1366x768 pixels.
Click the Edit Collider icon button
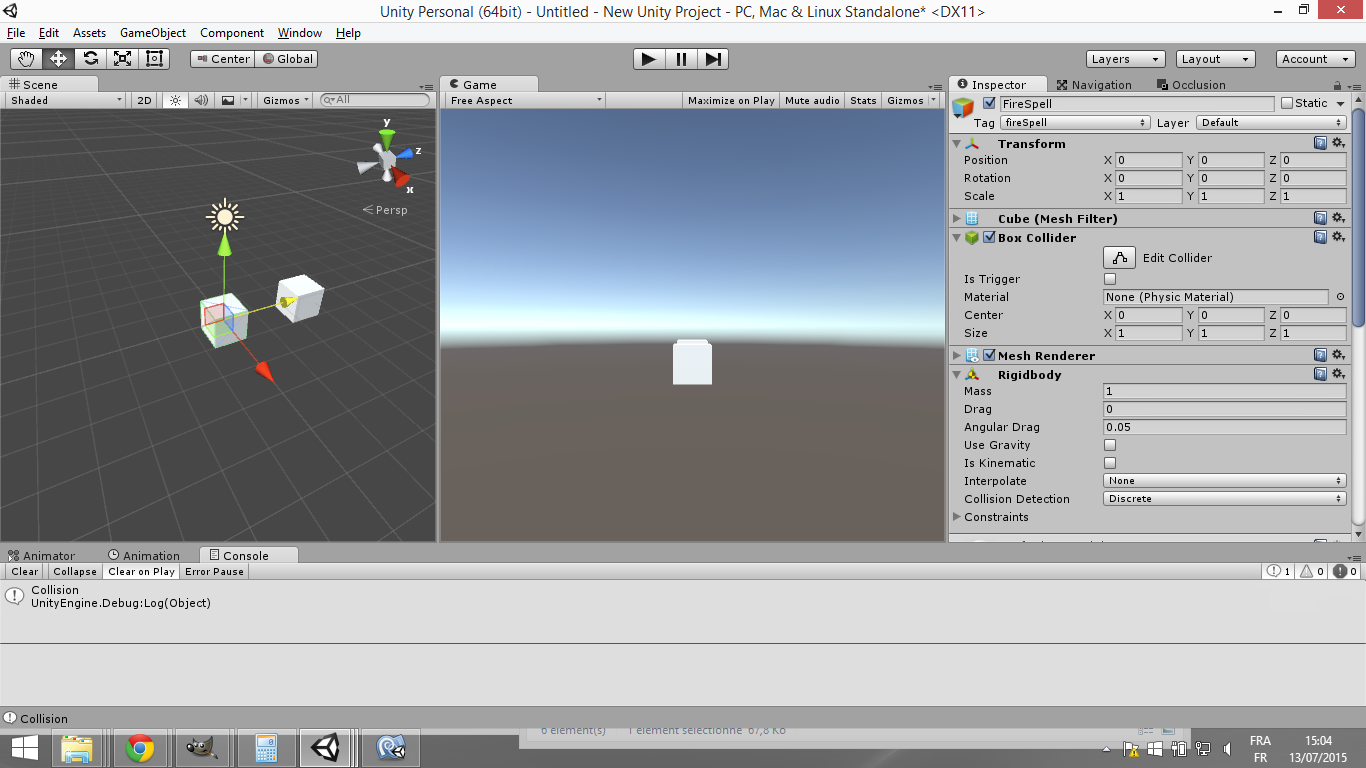click(x=1119, y=258)
